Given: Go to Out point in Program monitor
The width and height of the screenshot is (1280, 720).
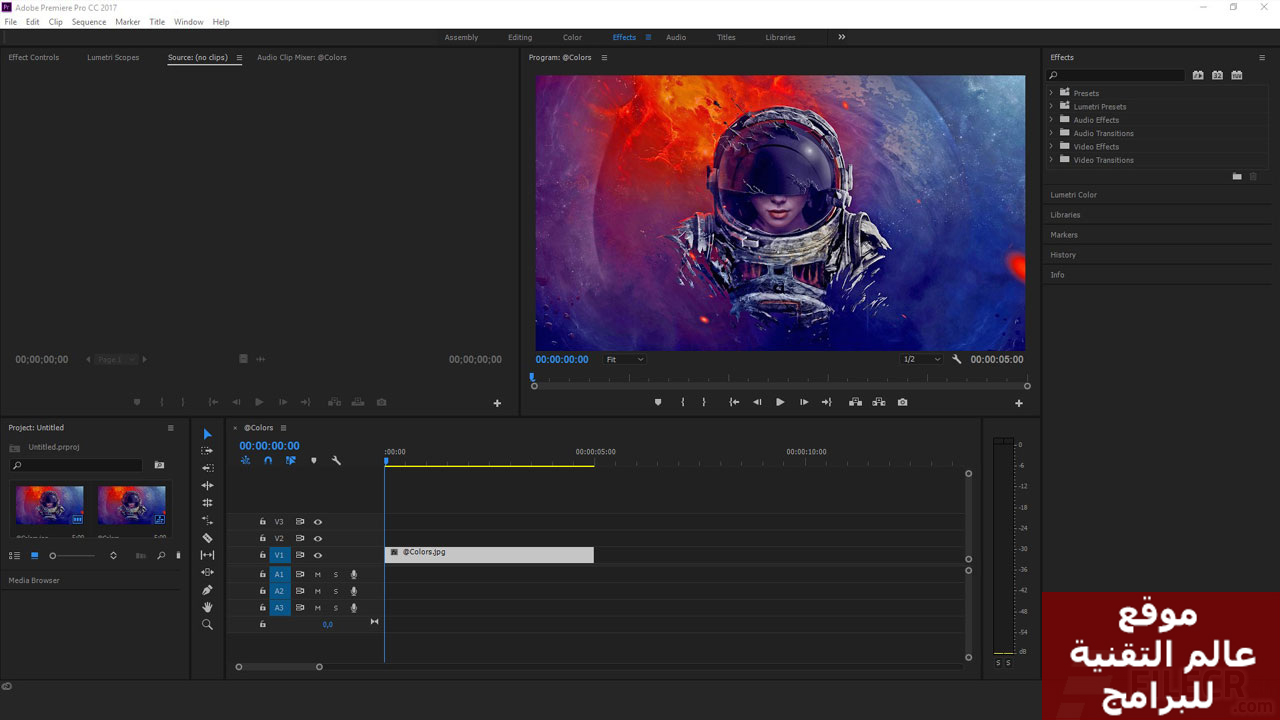Looking at the screenshot, I should click(826, 402).
